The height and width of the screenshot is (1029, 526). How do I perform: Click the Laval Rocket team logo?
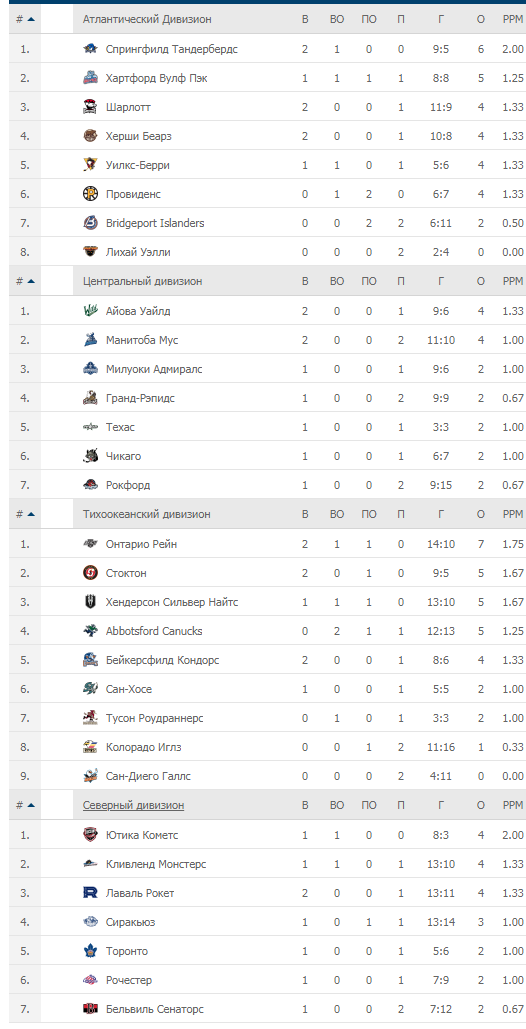pos(90,893)
